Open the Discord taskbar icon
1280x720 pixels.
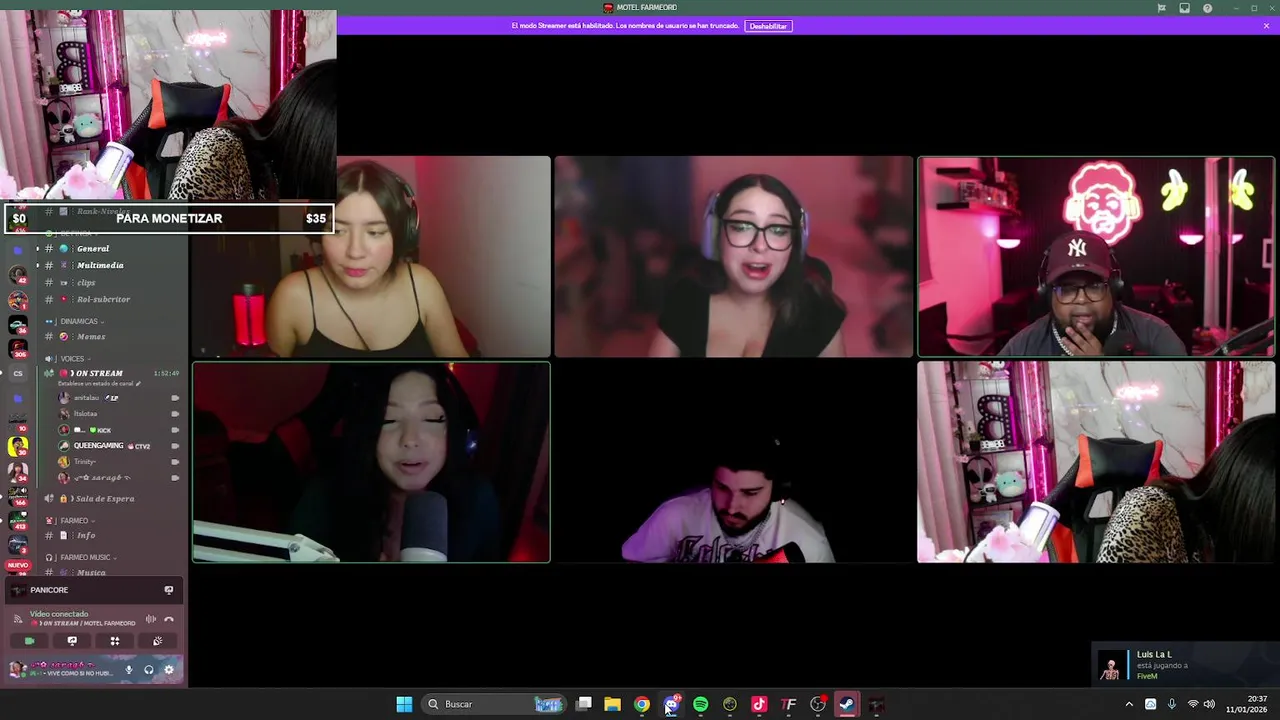671,704
